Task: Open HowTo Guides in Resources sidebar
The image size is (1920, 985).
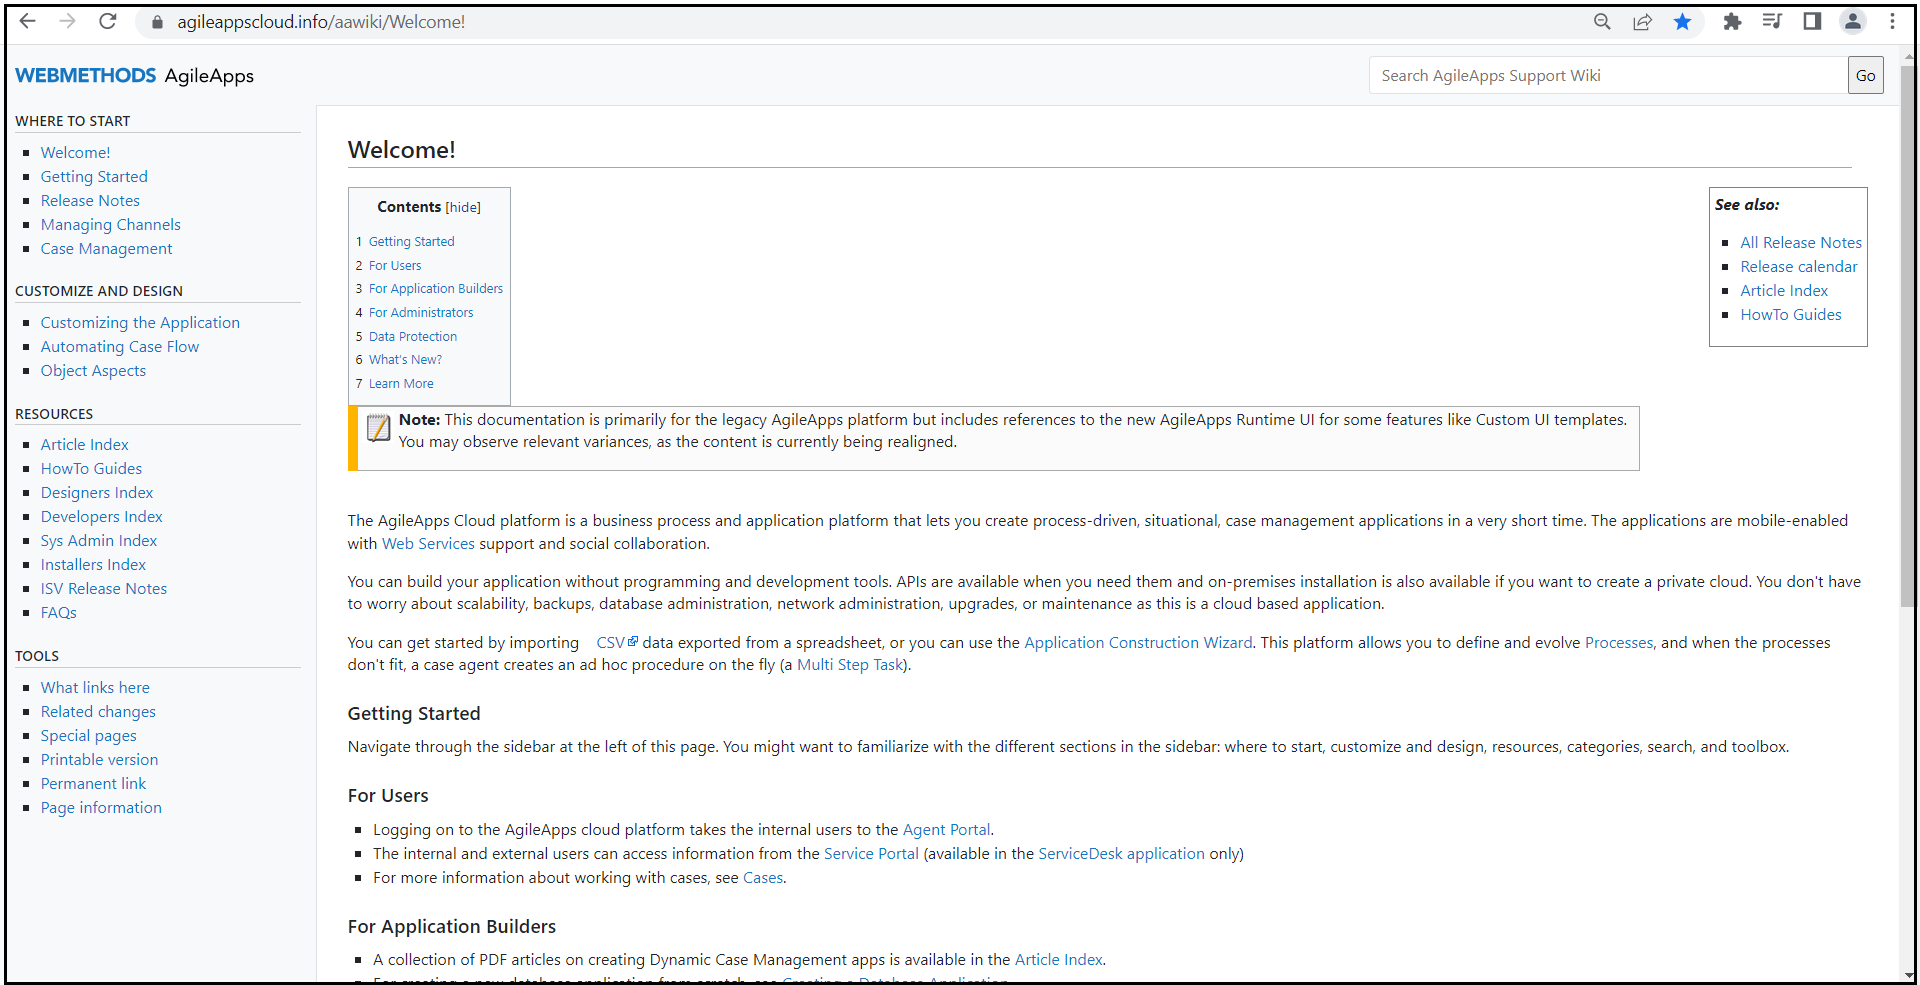Action: coord(91,469)
